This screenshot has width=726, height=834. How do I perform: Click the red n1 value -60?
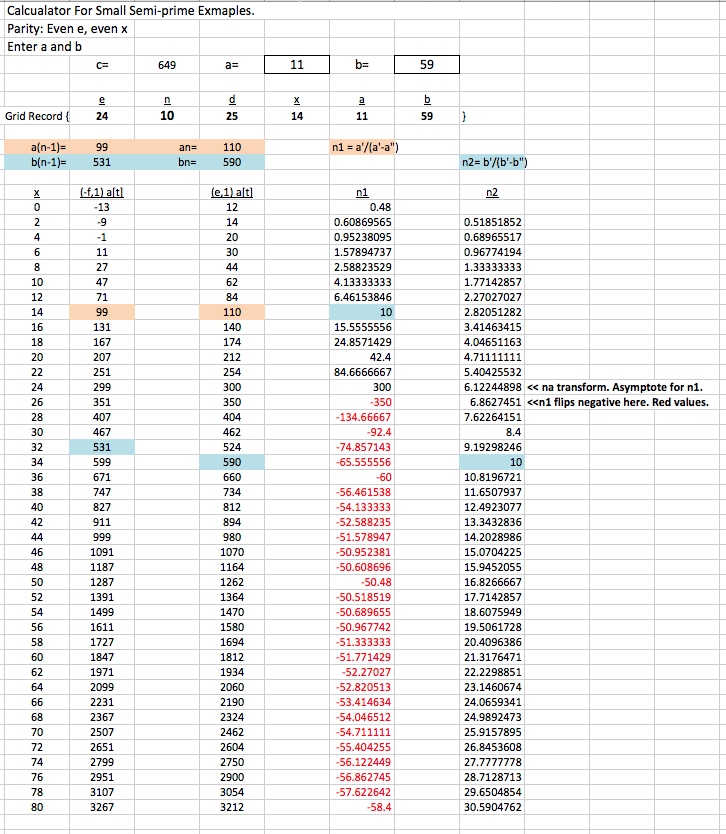[383, 477]
